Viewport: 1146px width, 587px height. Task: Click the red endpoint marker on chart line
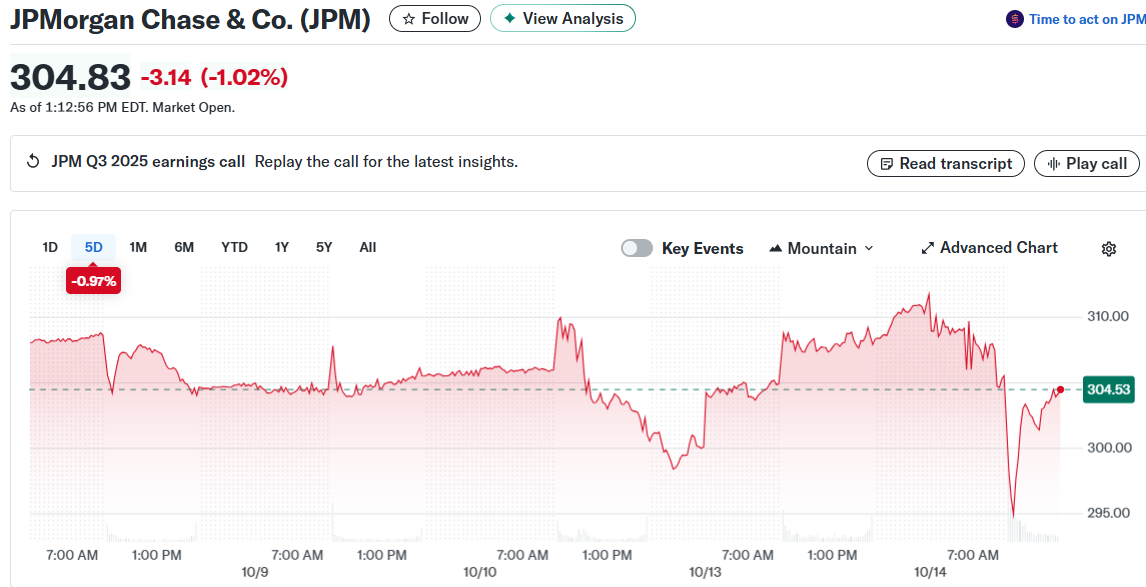(x=1060, y=388)
